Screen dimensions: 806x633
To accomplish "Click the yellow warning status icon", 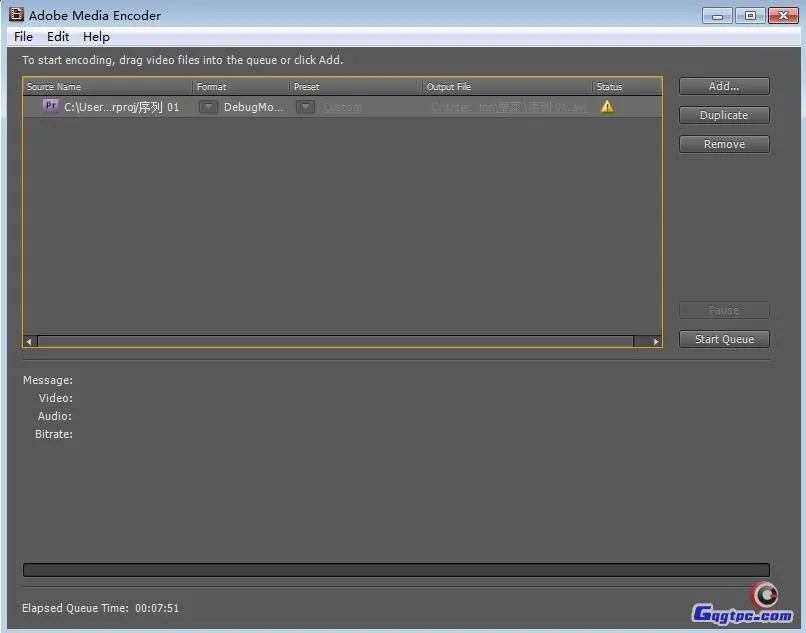I will coord(607,106).
